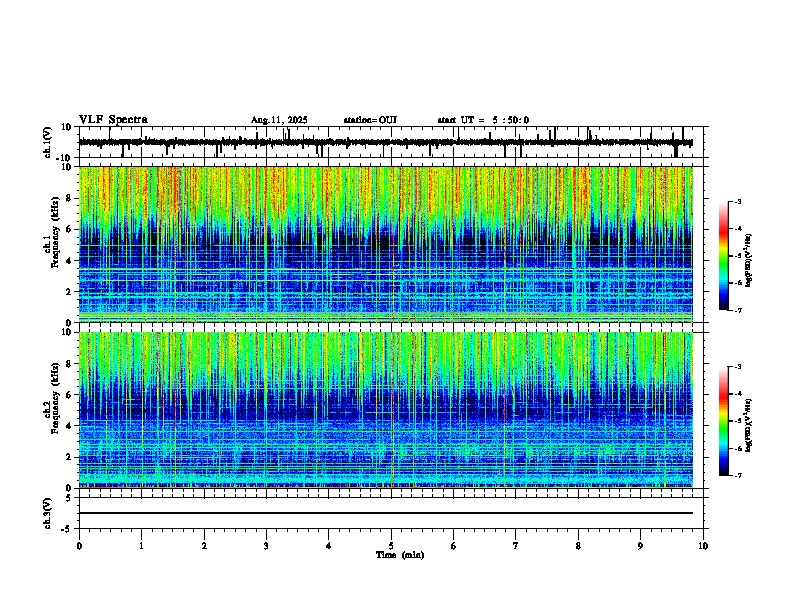The height and width of the screenshot is (612, 792).
Task: Select the date text "Aug.11, 2025"
Action: (x=279, y=120)
